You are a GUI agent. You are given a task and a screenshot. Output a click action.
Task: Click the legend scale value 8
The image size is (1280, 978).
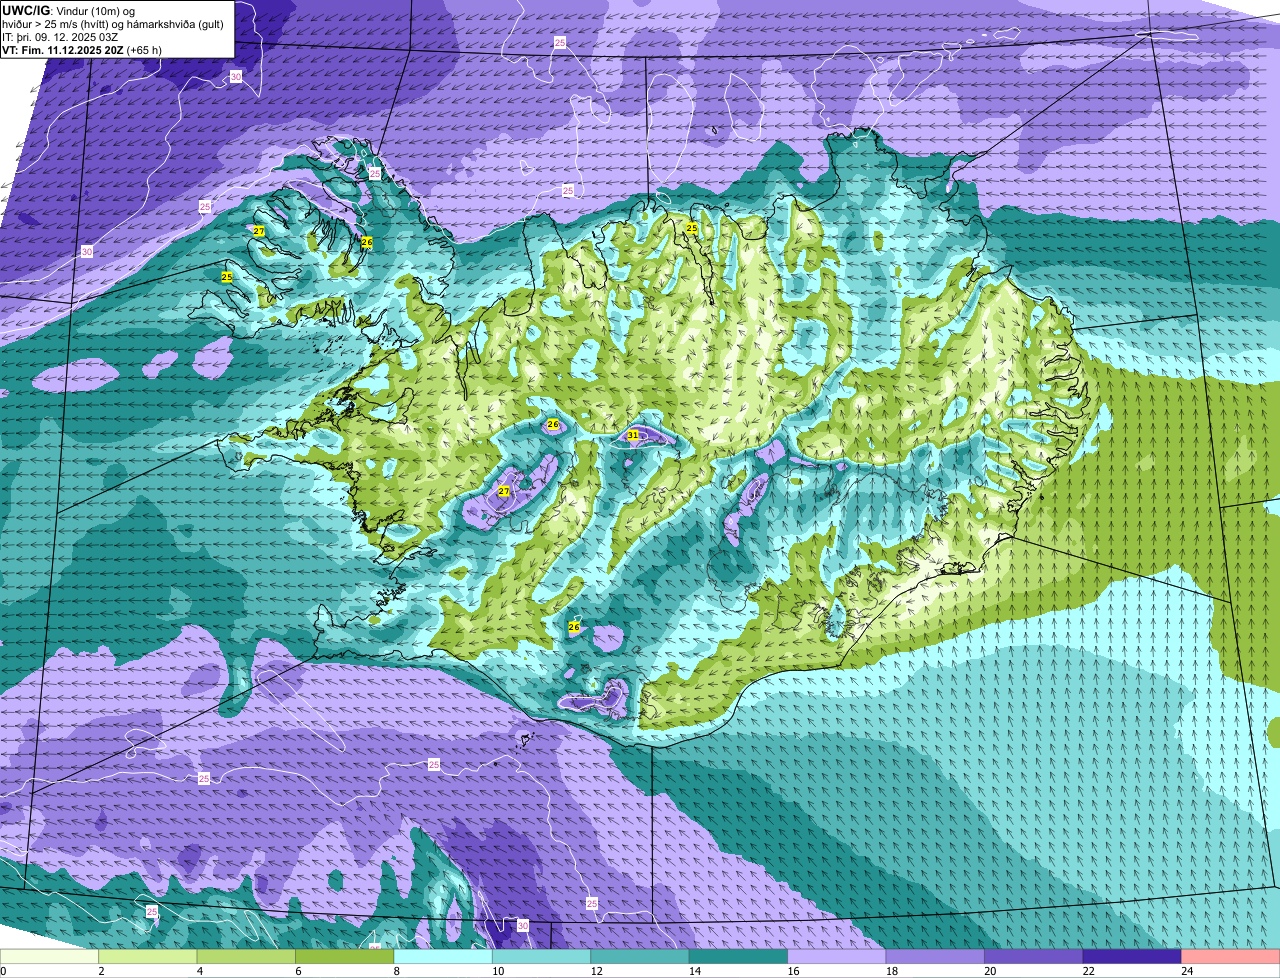(x=396, y=971)
